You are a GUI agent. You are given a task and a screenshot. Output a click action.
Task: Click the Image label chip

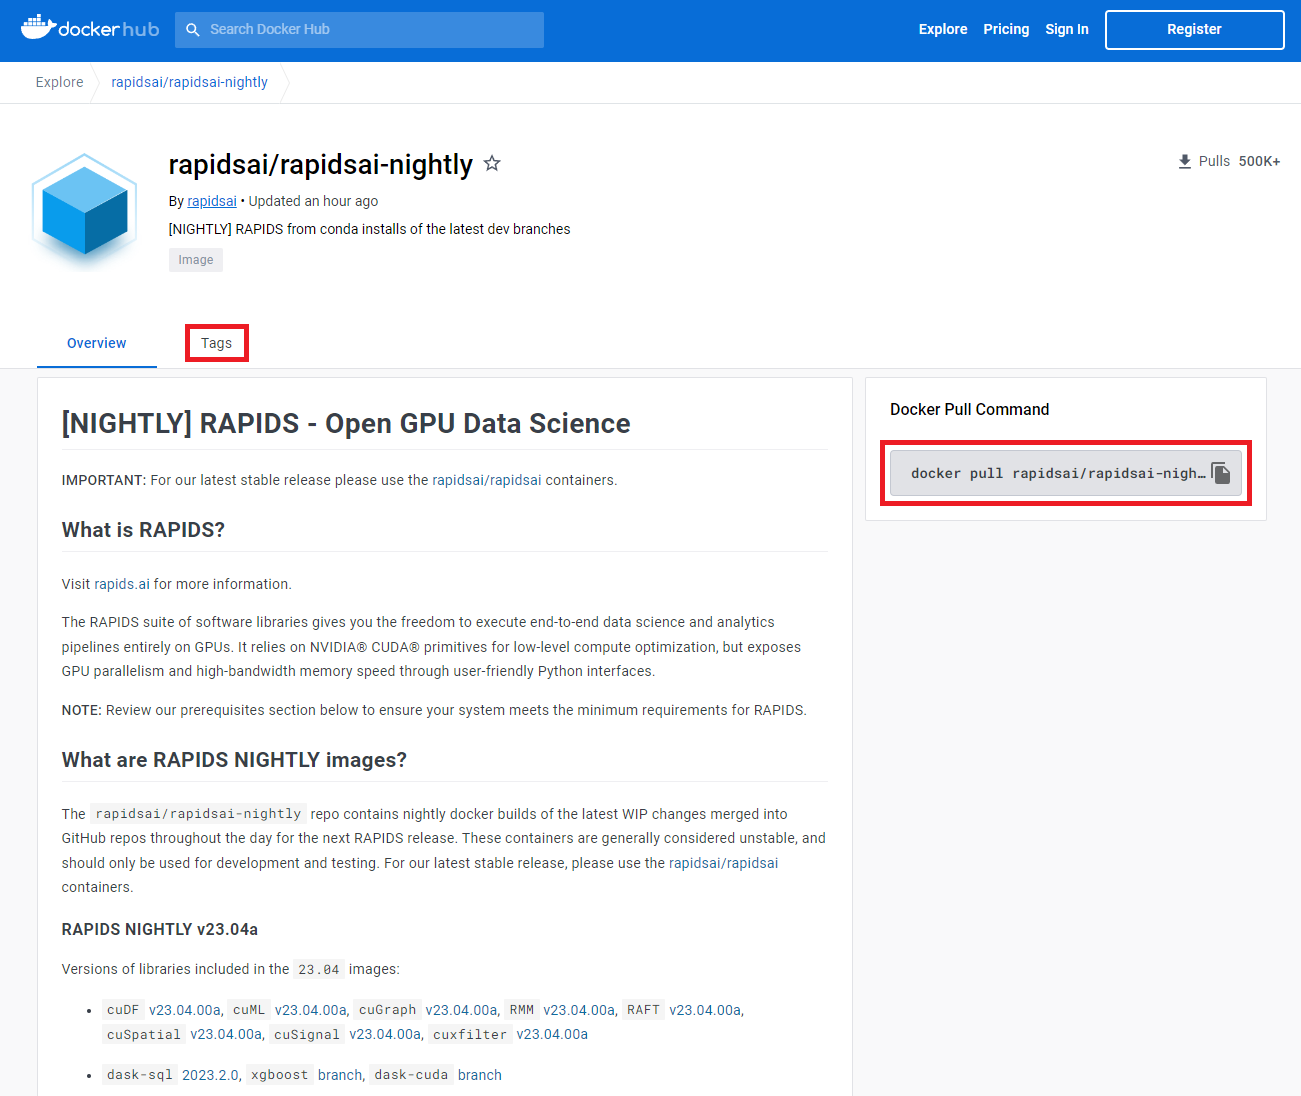pos(196,260)
